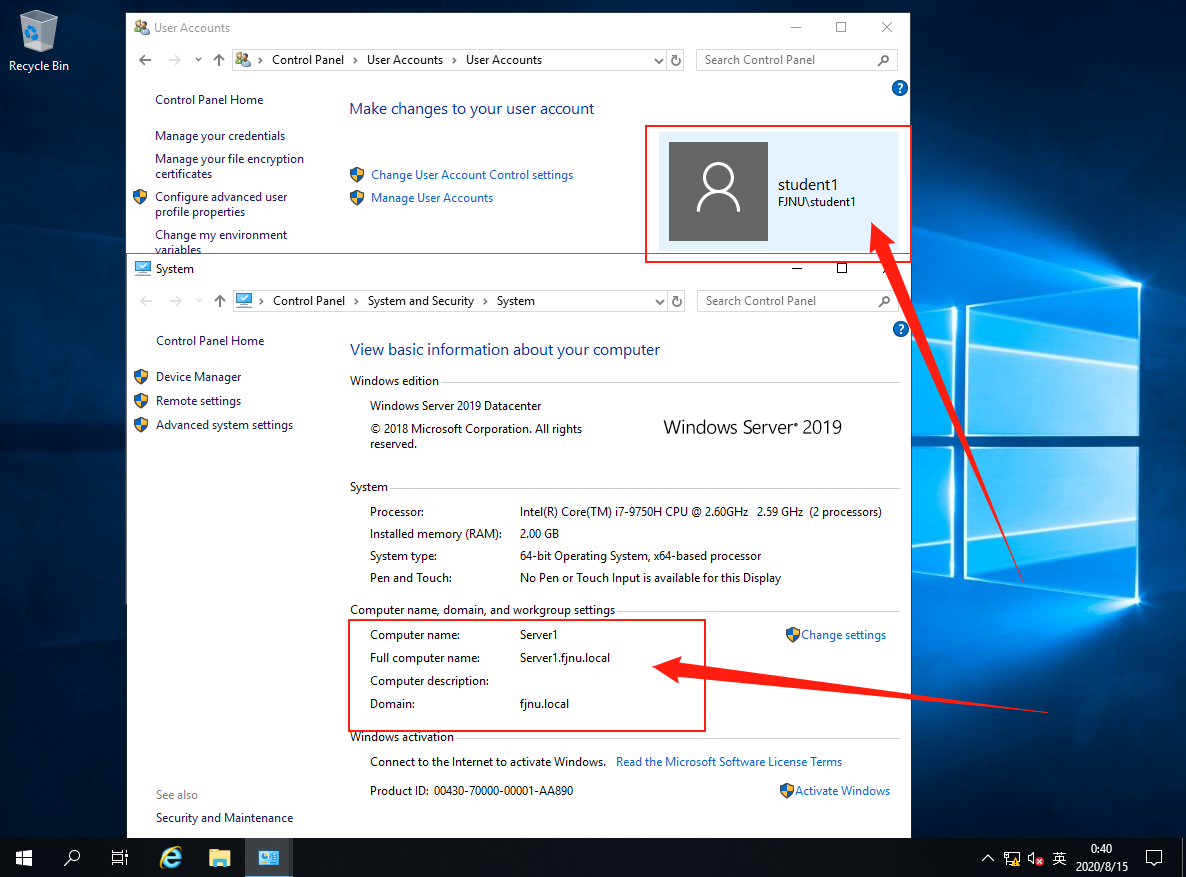Open Action Center notifications icon
Image resolution: width=1186 pixels, height=877 pixels.
(1153, 858)
